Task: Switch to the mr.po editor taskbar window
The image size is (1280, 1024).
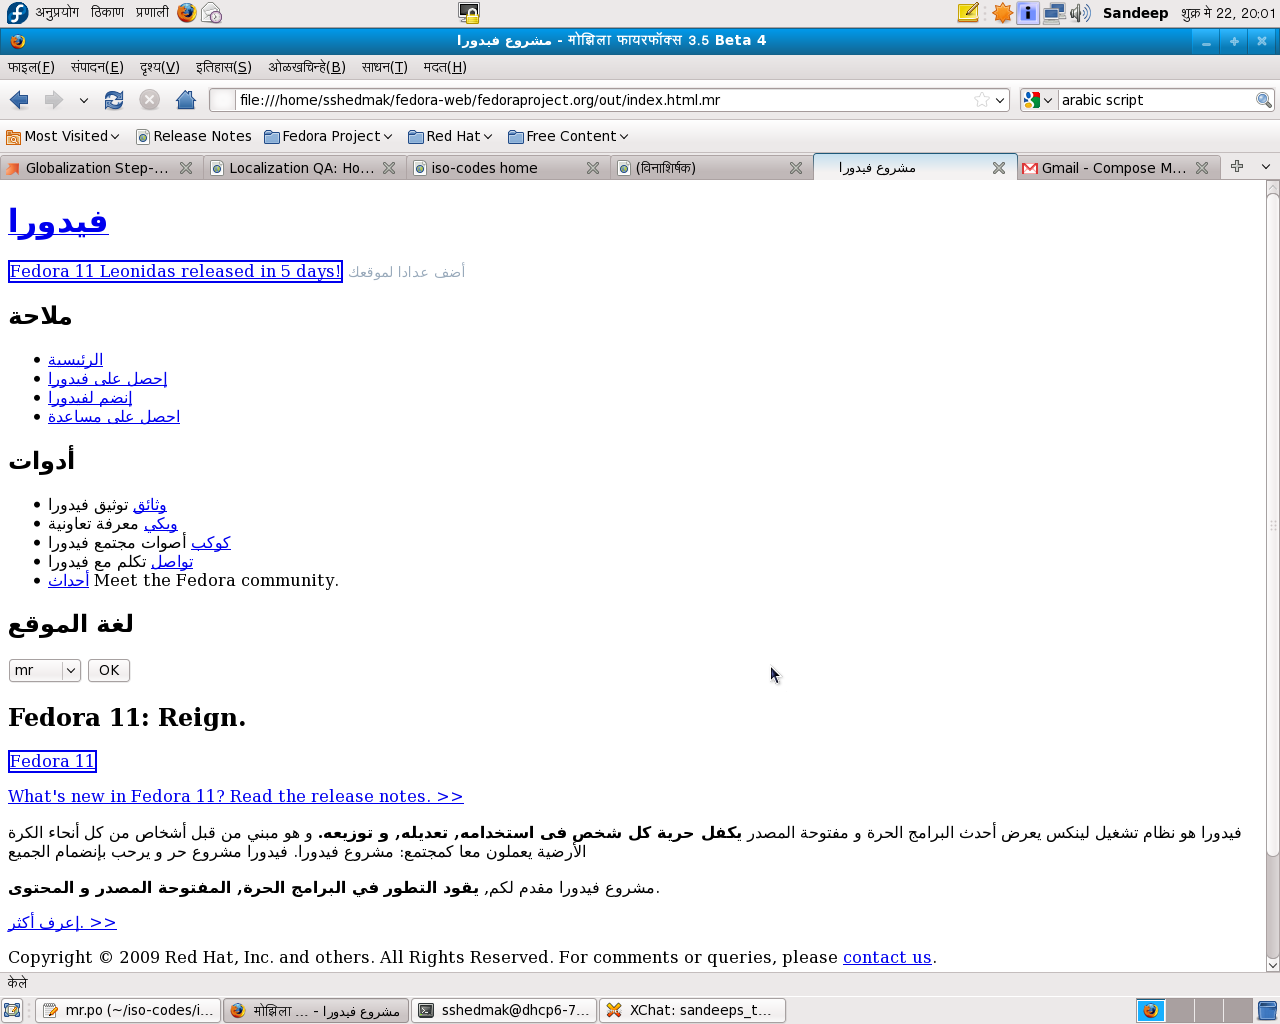Action: tap(128, 1010)
